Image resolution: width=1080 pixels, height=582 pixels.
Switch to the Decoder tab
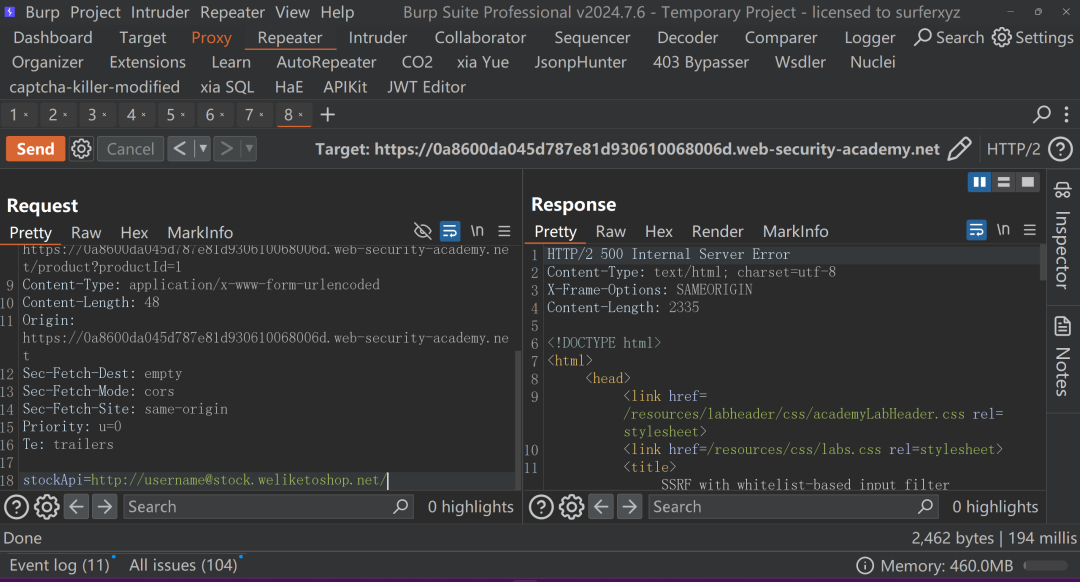[x=687, y=38]
